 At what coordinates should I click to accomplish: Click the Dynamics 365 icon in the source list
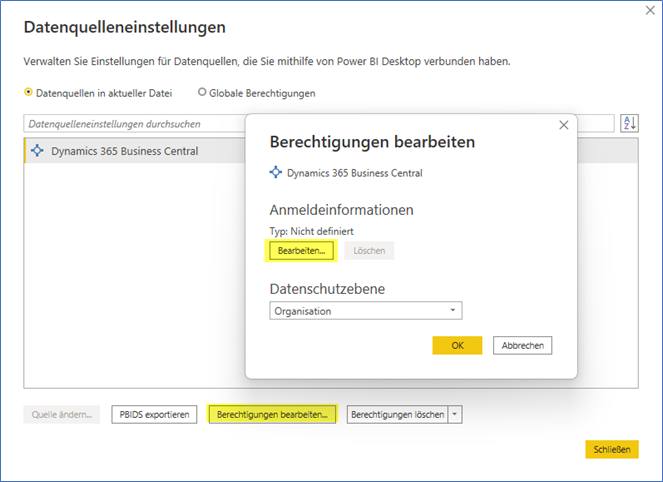(38, 151)
